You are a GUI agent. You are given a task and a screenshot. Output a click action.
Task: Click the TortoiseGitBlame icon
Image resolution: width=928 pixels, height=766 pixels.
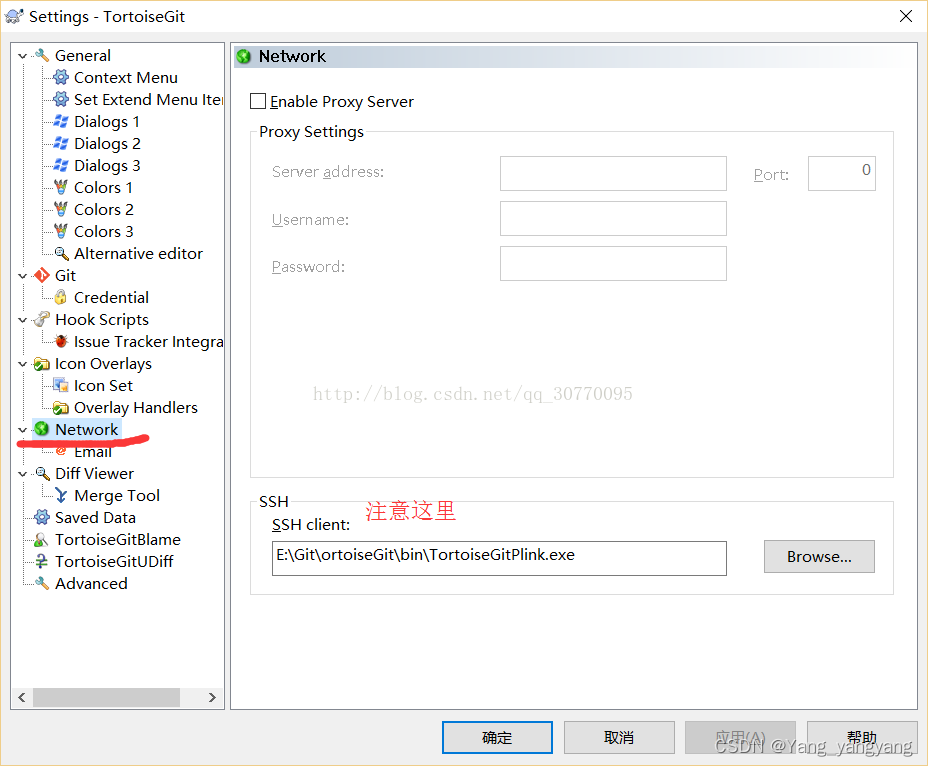pos(41,539)
